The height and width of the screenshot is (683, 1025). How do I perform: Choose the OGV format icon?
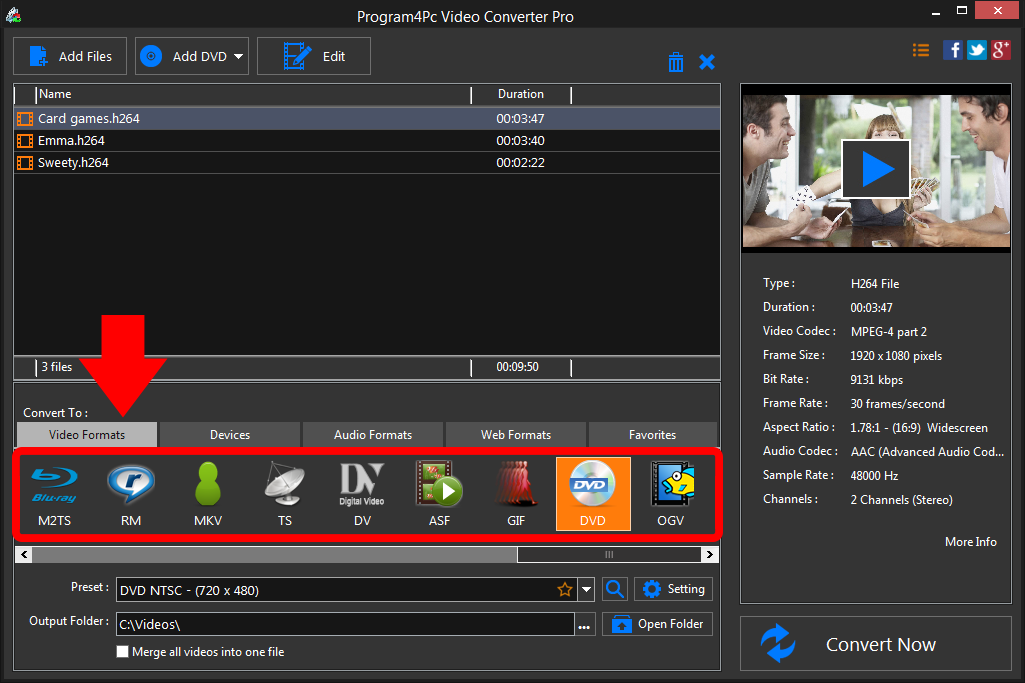coord(670,493)
